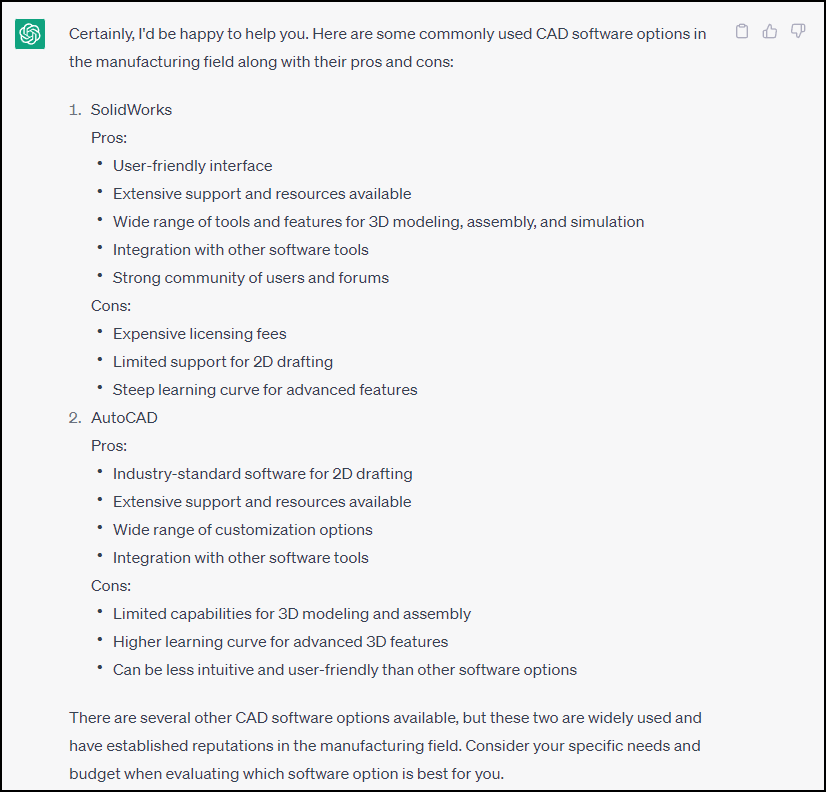Click the green ChatGPT avatar logo
The height and width of the screenshot is (792, 826).
click(30, 34)
